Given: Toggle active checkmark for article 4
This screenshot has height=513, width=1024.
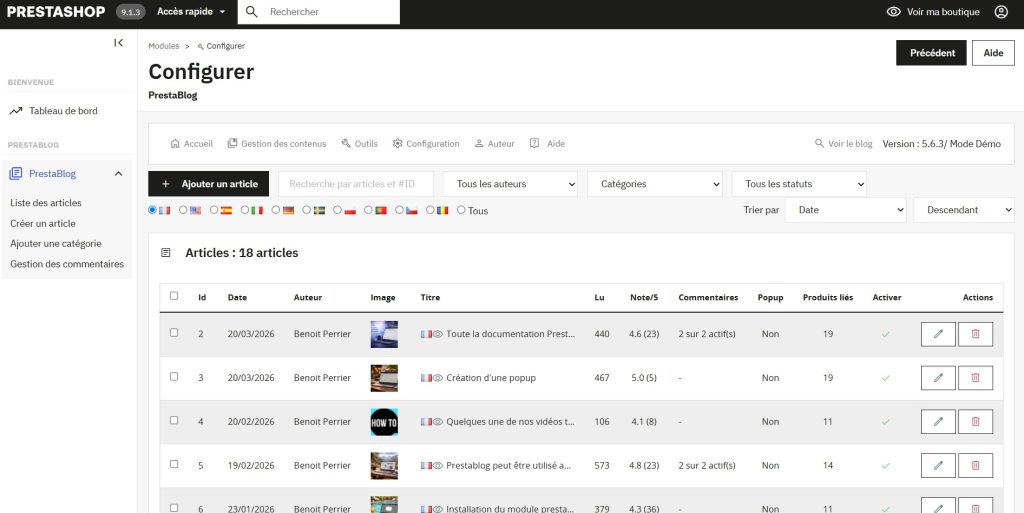Looking at the screenshot, I should [886, 422].
